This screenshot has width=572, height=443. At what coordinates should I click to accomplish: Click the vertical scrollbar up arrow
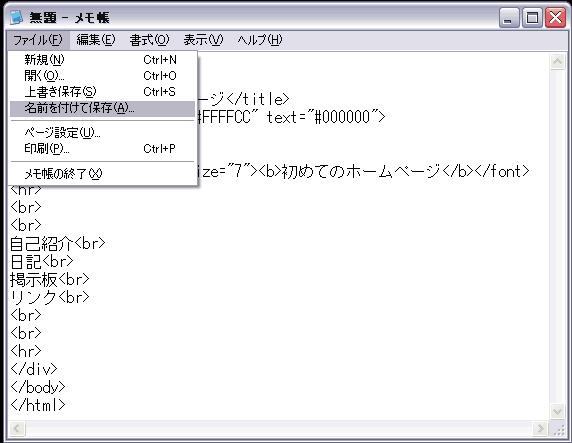point(557,61)
